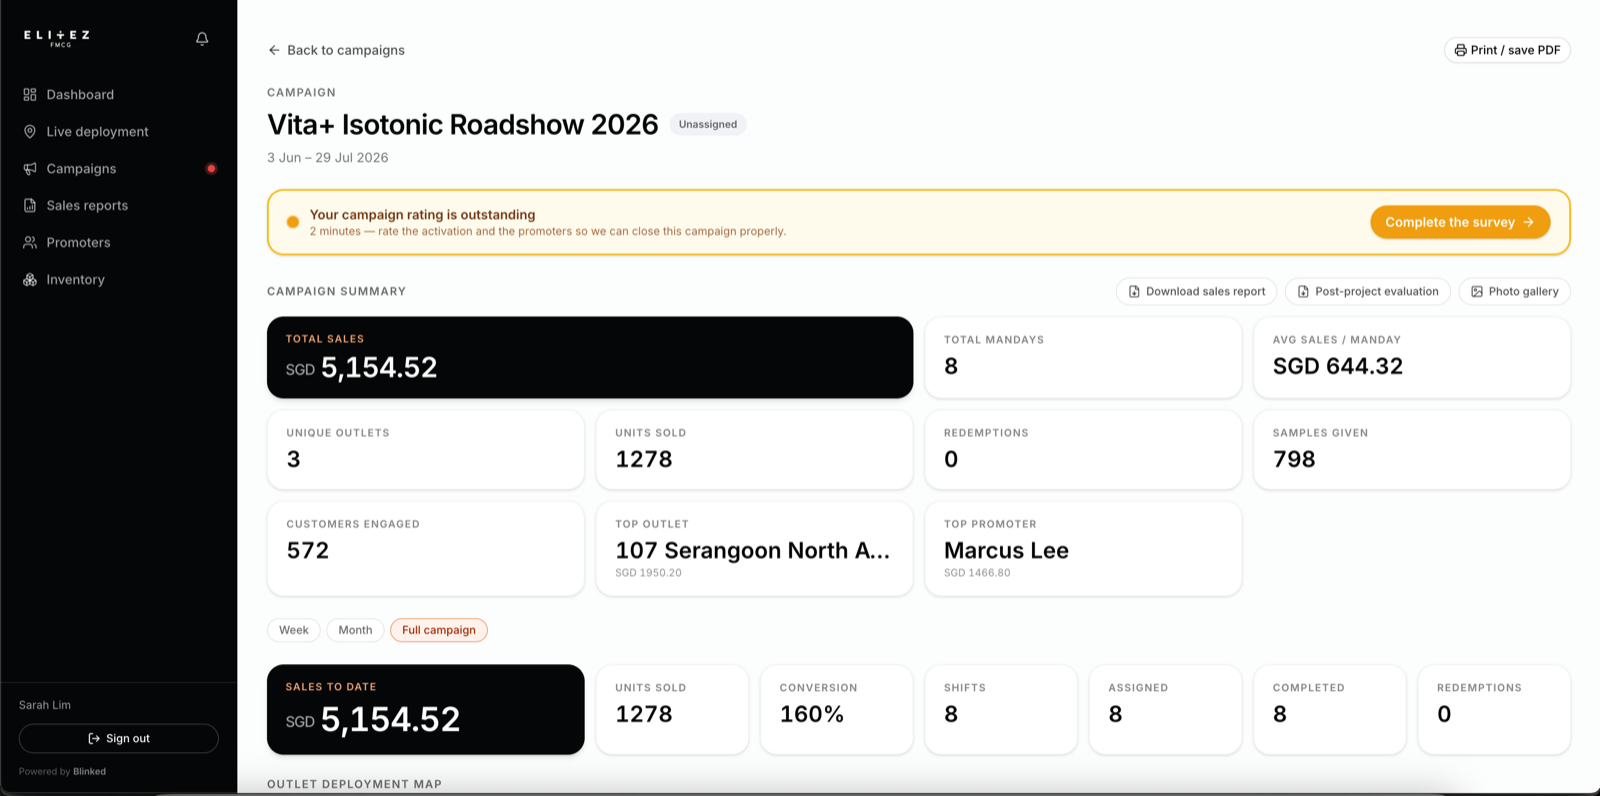
Task: Click the Live deployment pin icon
Action: coord(30,132)
